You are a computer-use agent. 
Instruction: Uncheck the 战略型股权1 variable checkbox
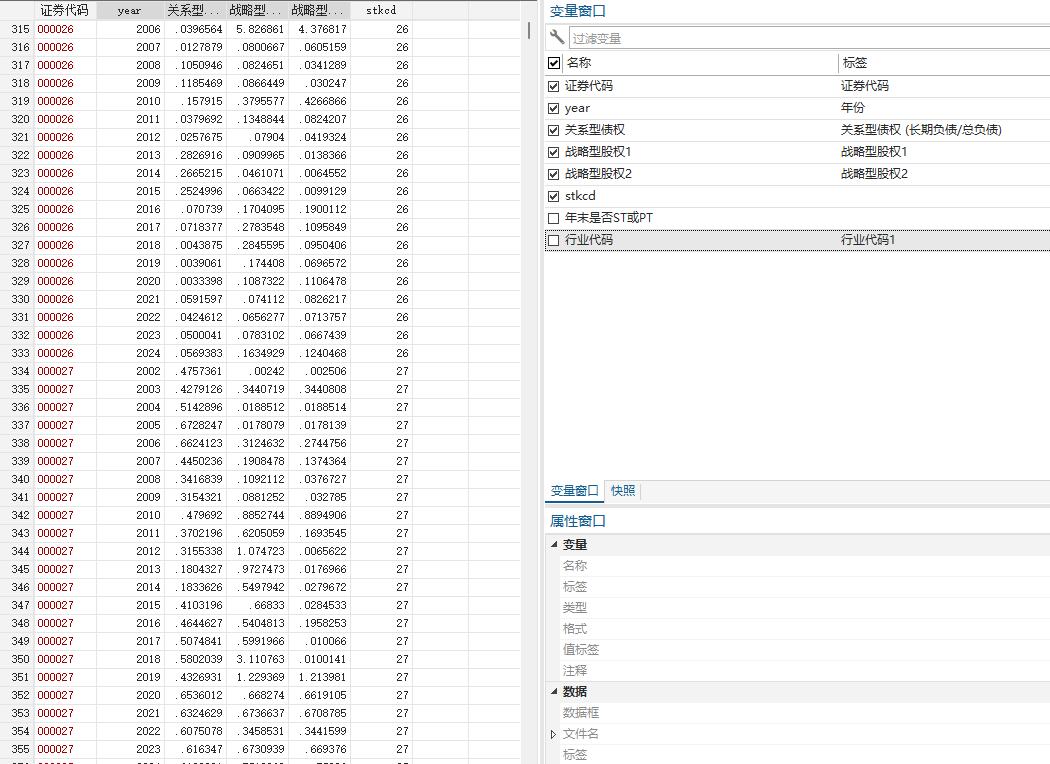coord(555,152)
